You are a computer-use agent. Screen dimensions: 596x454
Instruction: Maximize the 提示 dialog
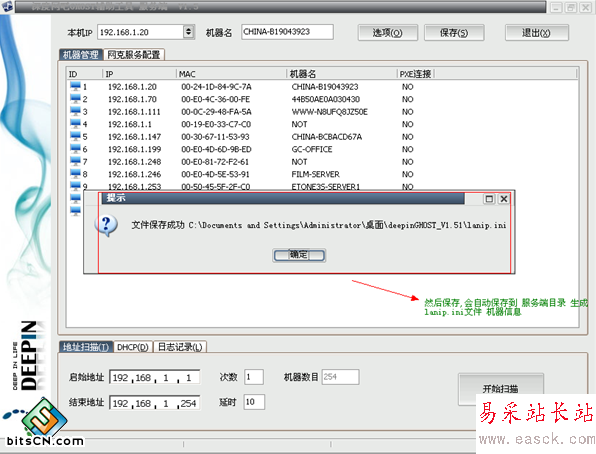pyautogui.click(x=489, y=199)
